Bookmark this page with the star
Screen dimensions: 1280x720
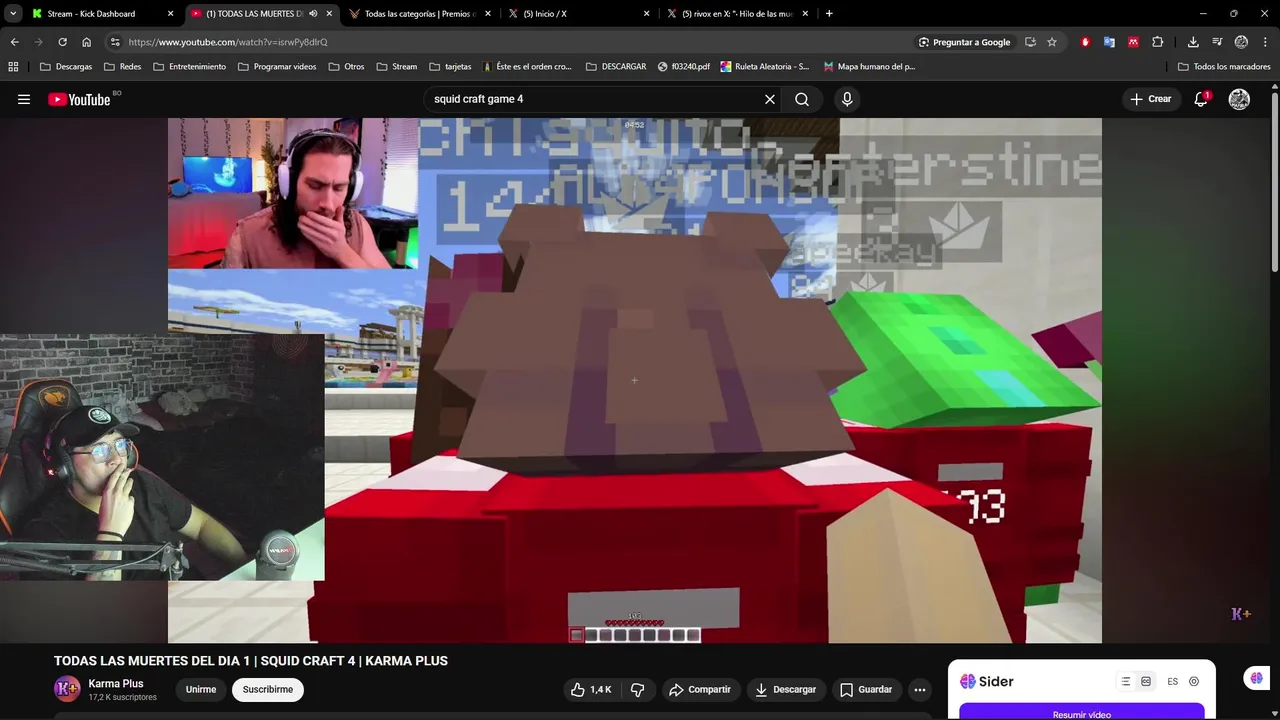(x=1052, y=42)
